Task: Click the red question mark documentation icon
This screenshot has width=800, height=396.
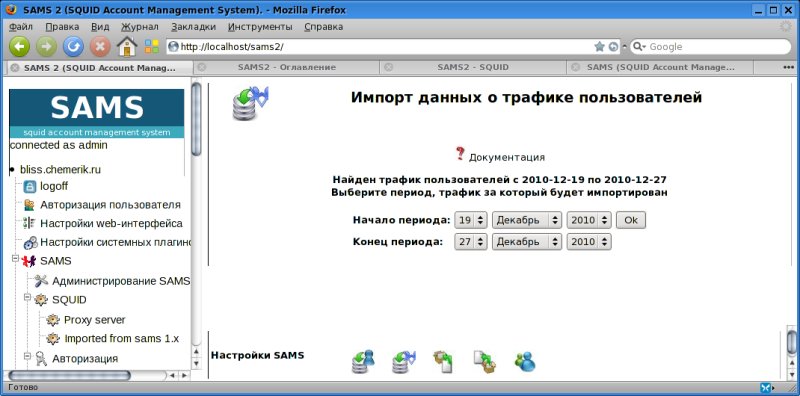Action: tap(460, 154)
